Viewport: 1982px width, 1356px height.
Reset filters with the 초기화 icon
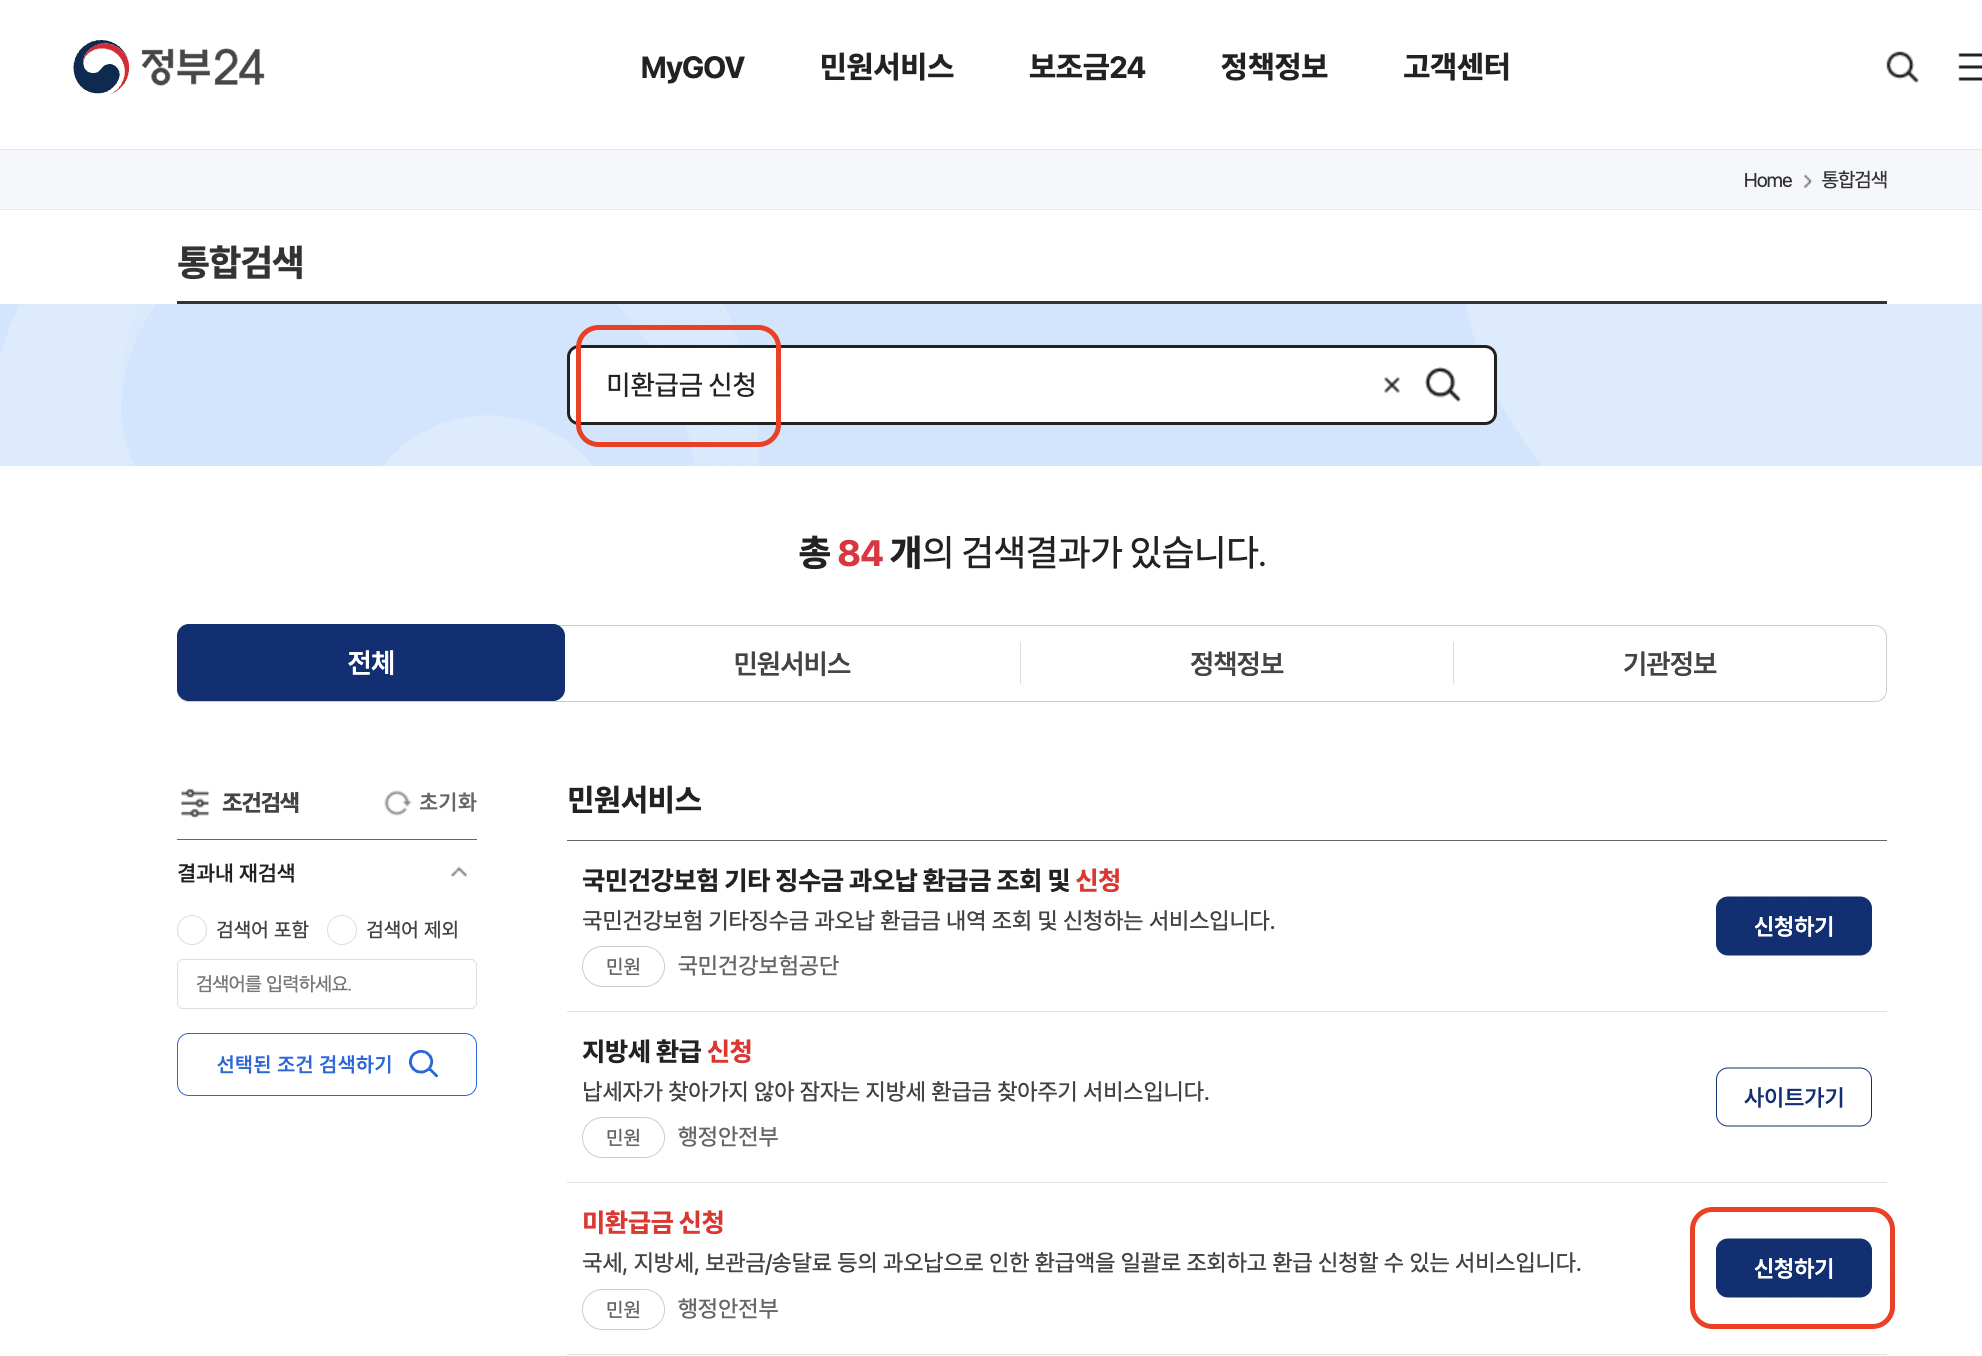397,802
